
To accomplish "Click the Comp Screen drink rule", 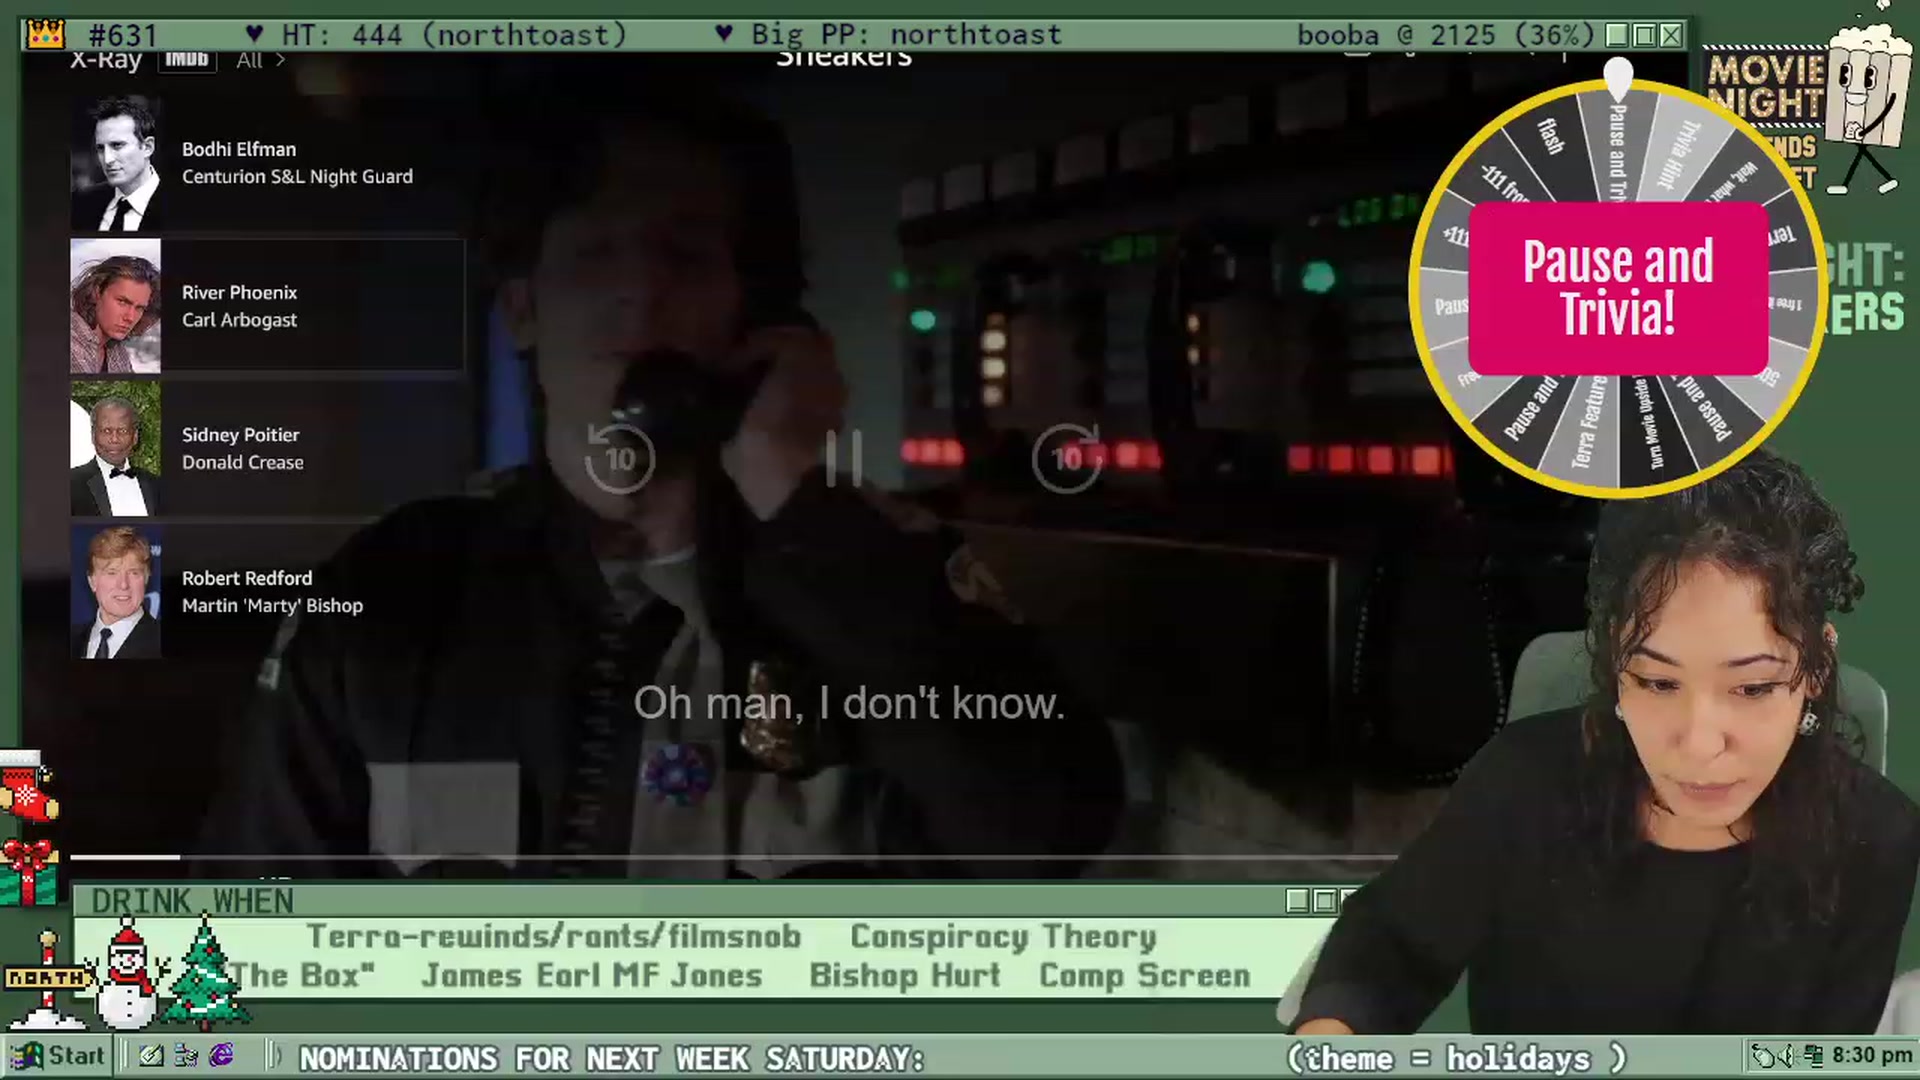I will pyautogui.click(x=1145, y=975).
